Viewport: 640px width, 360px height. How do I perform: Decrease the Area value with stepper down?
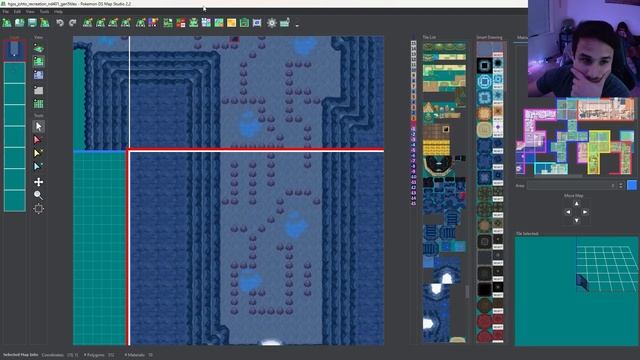tap(620, 187)
